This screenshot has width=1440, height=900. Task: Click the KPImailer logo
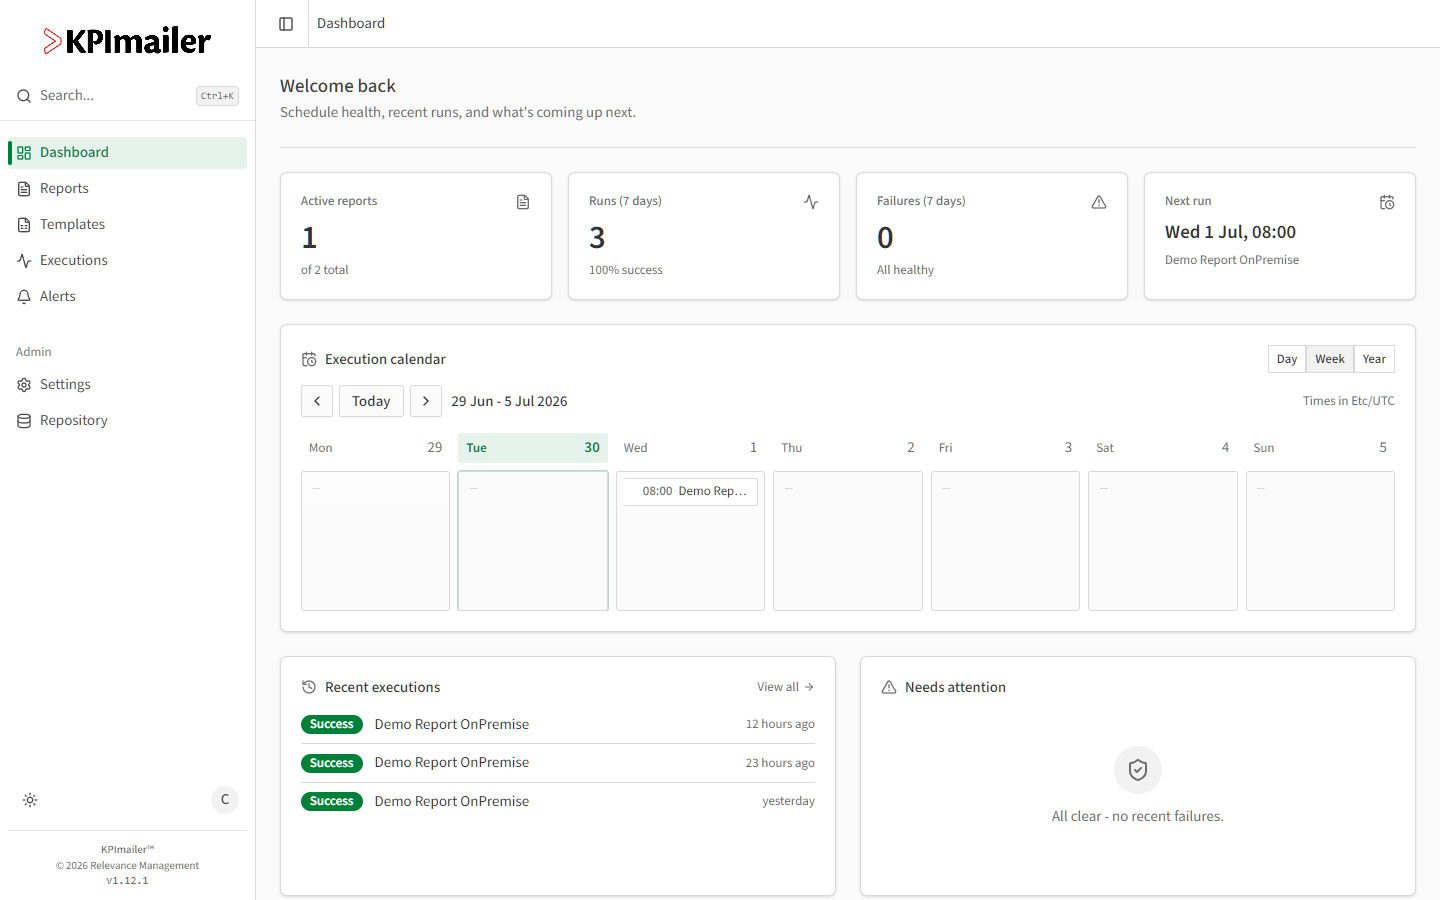click(x=127, y=41)
